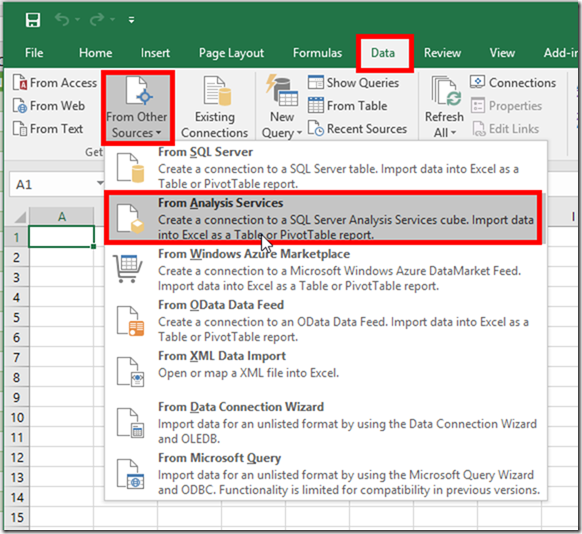Select row 9 header
The width and height of the screenshot is (582, 534).
17,397
